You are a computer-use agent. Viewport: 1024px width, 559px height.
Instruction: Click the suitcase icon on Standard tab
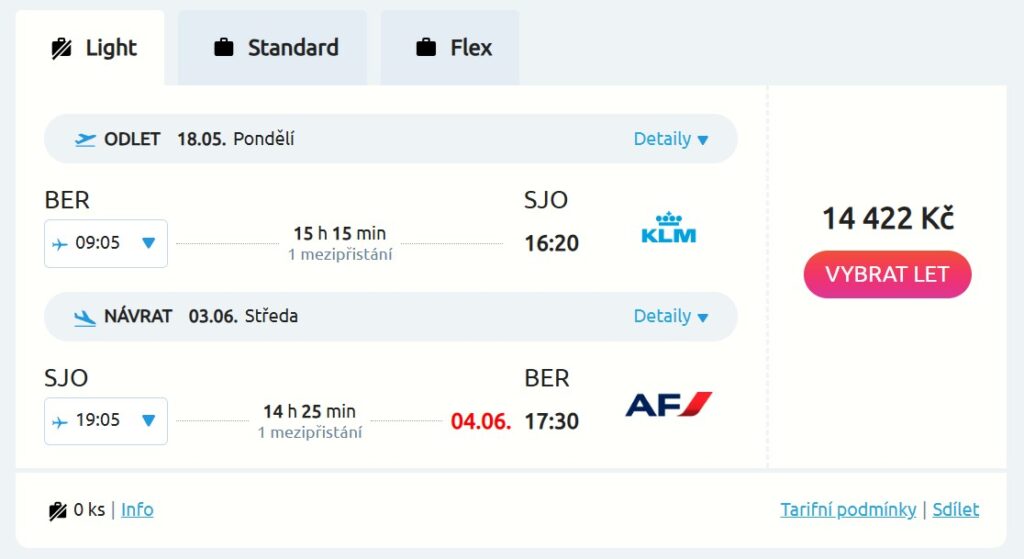pos(224,48)
